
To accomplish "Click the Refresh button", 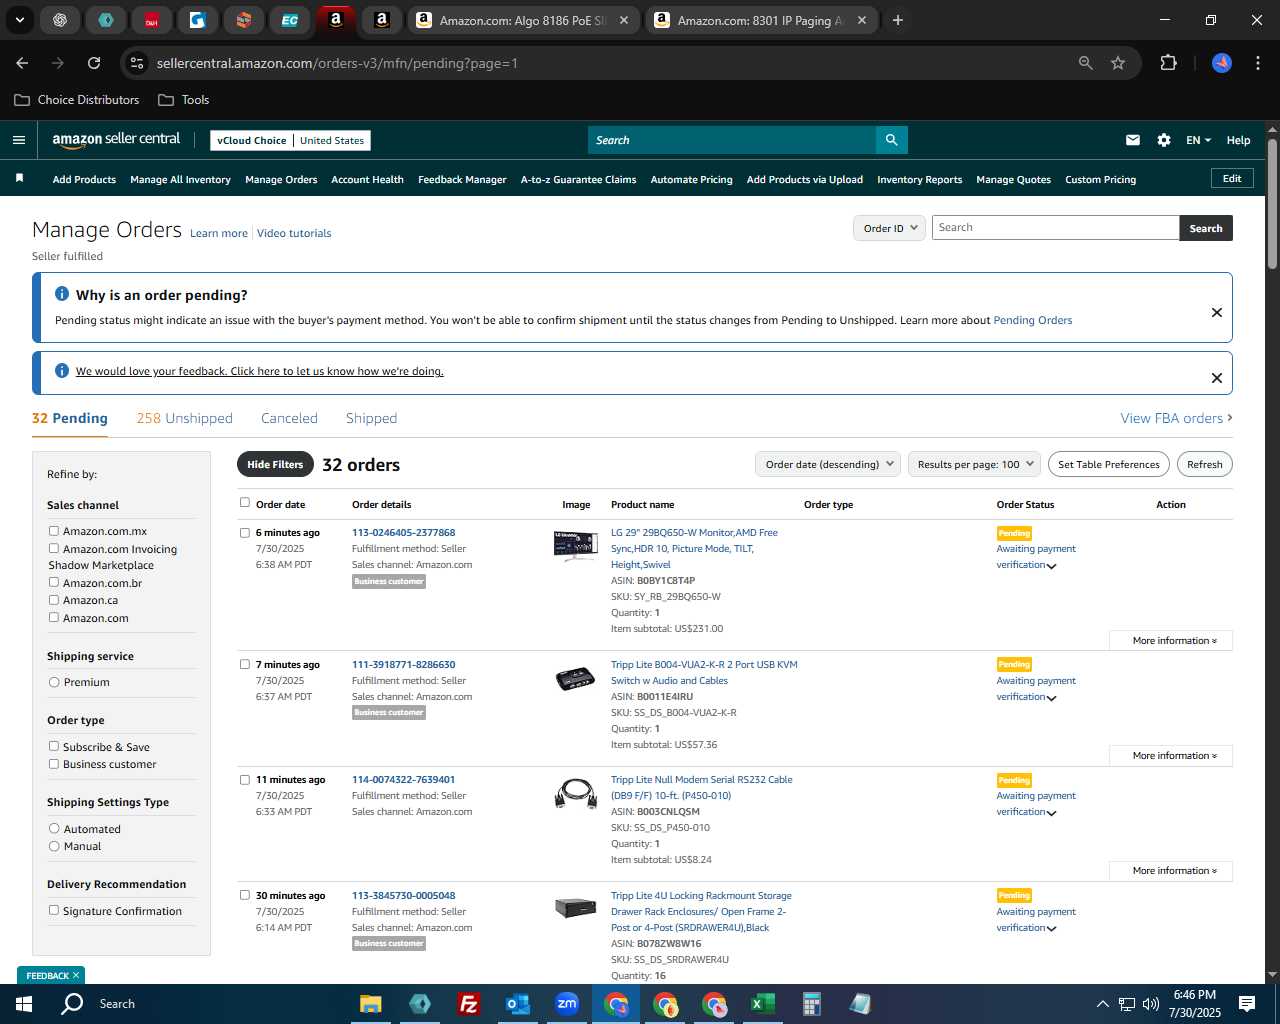I will [x=1205, y=464].
